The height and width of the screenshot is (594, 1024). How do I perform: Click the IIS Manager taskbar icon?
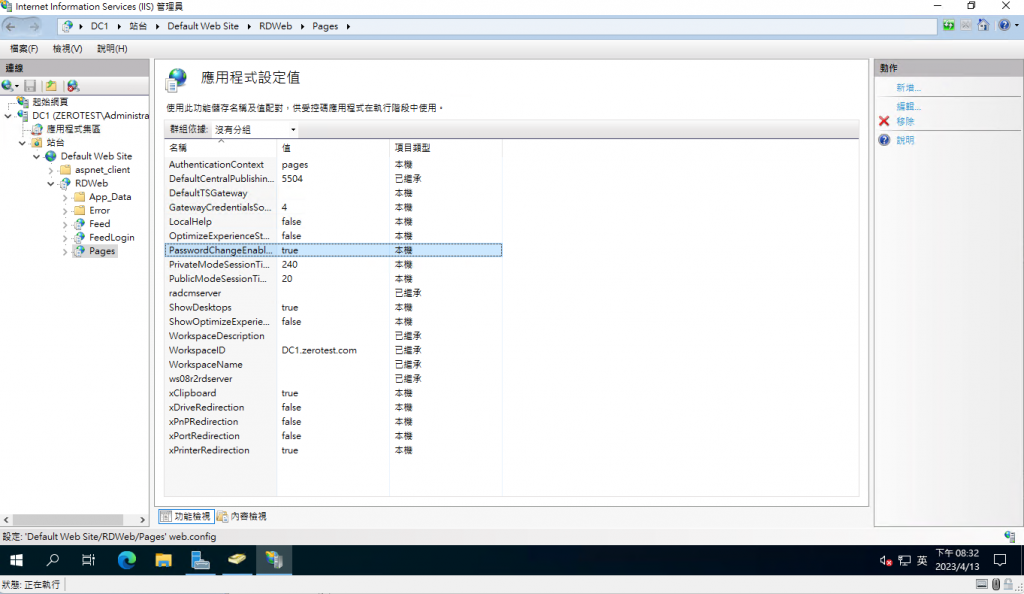click(x=274, y=560)
